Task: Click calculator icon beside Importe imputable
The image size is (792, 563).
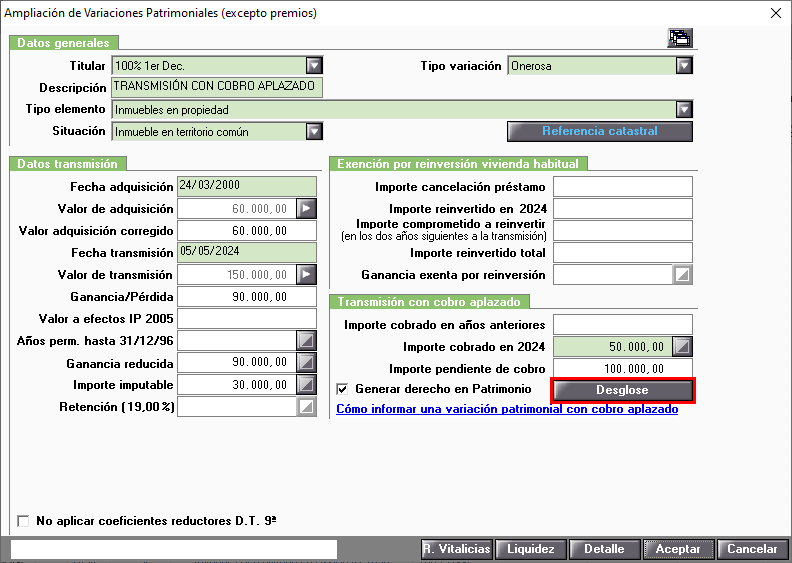Action: (x=307, y=385)
